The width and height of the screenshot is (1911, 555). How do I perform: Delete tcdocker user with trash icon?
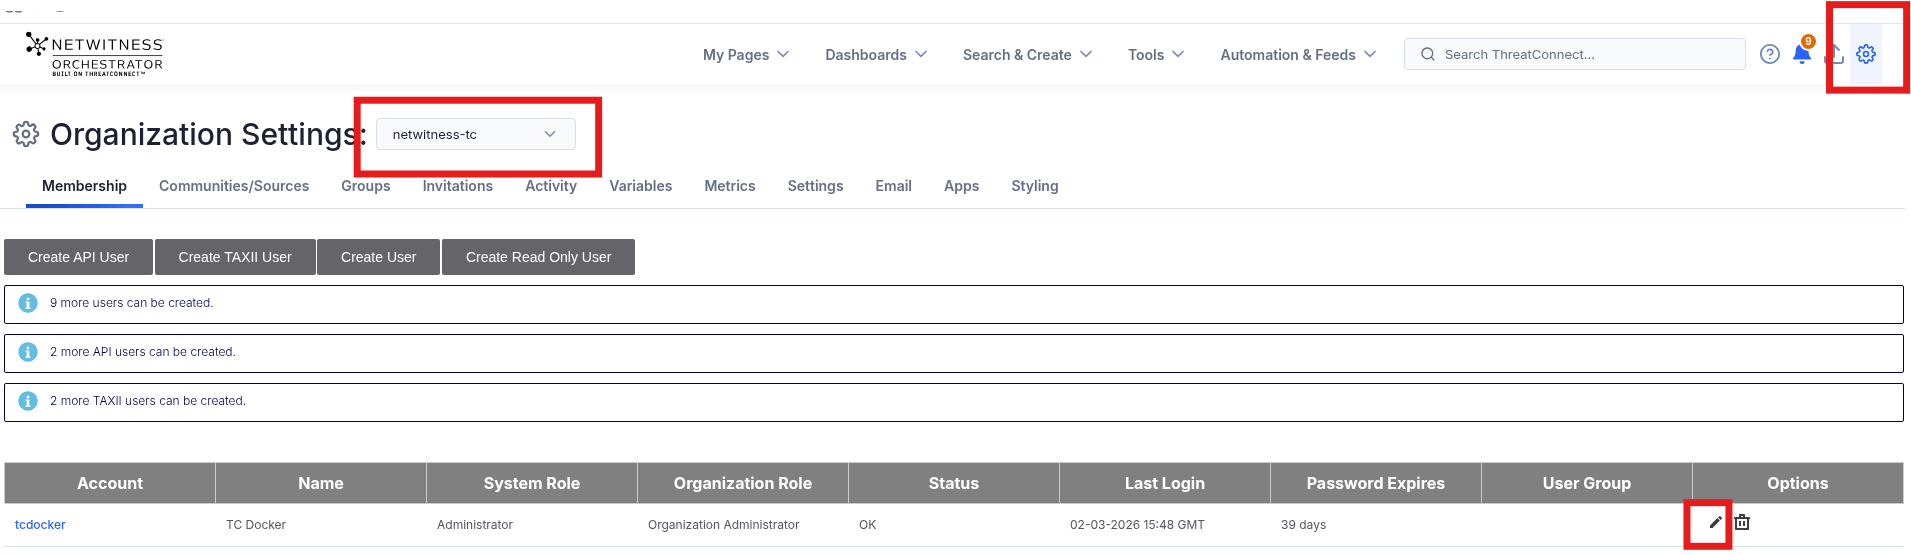tap(1742, 522)
